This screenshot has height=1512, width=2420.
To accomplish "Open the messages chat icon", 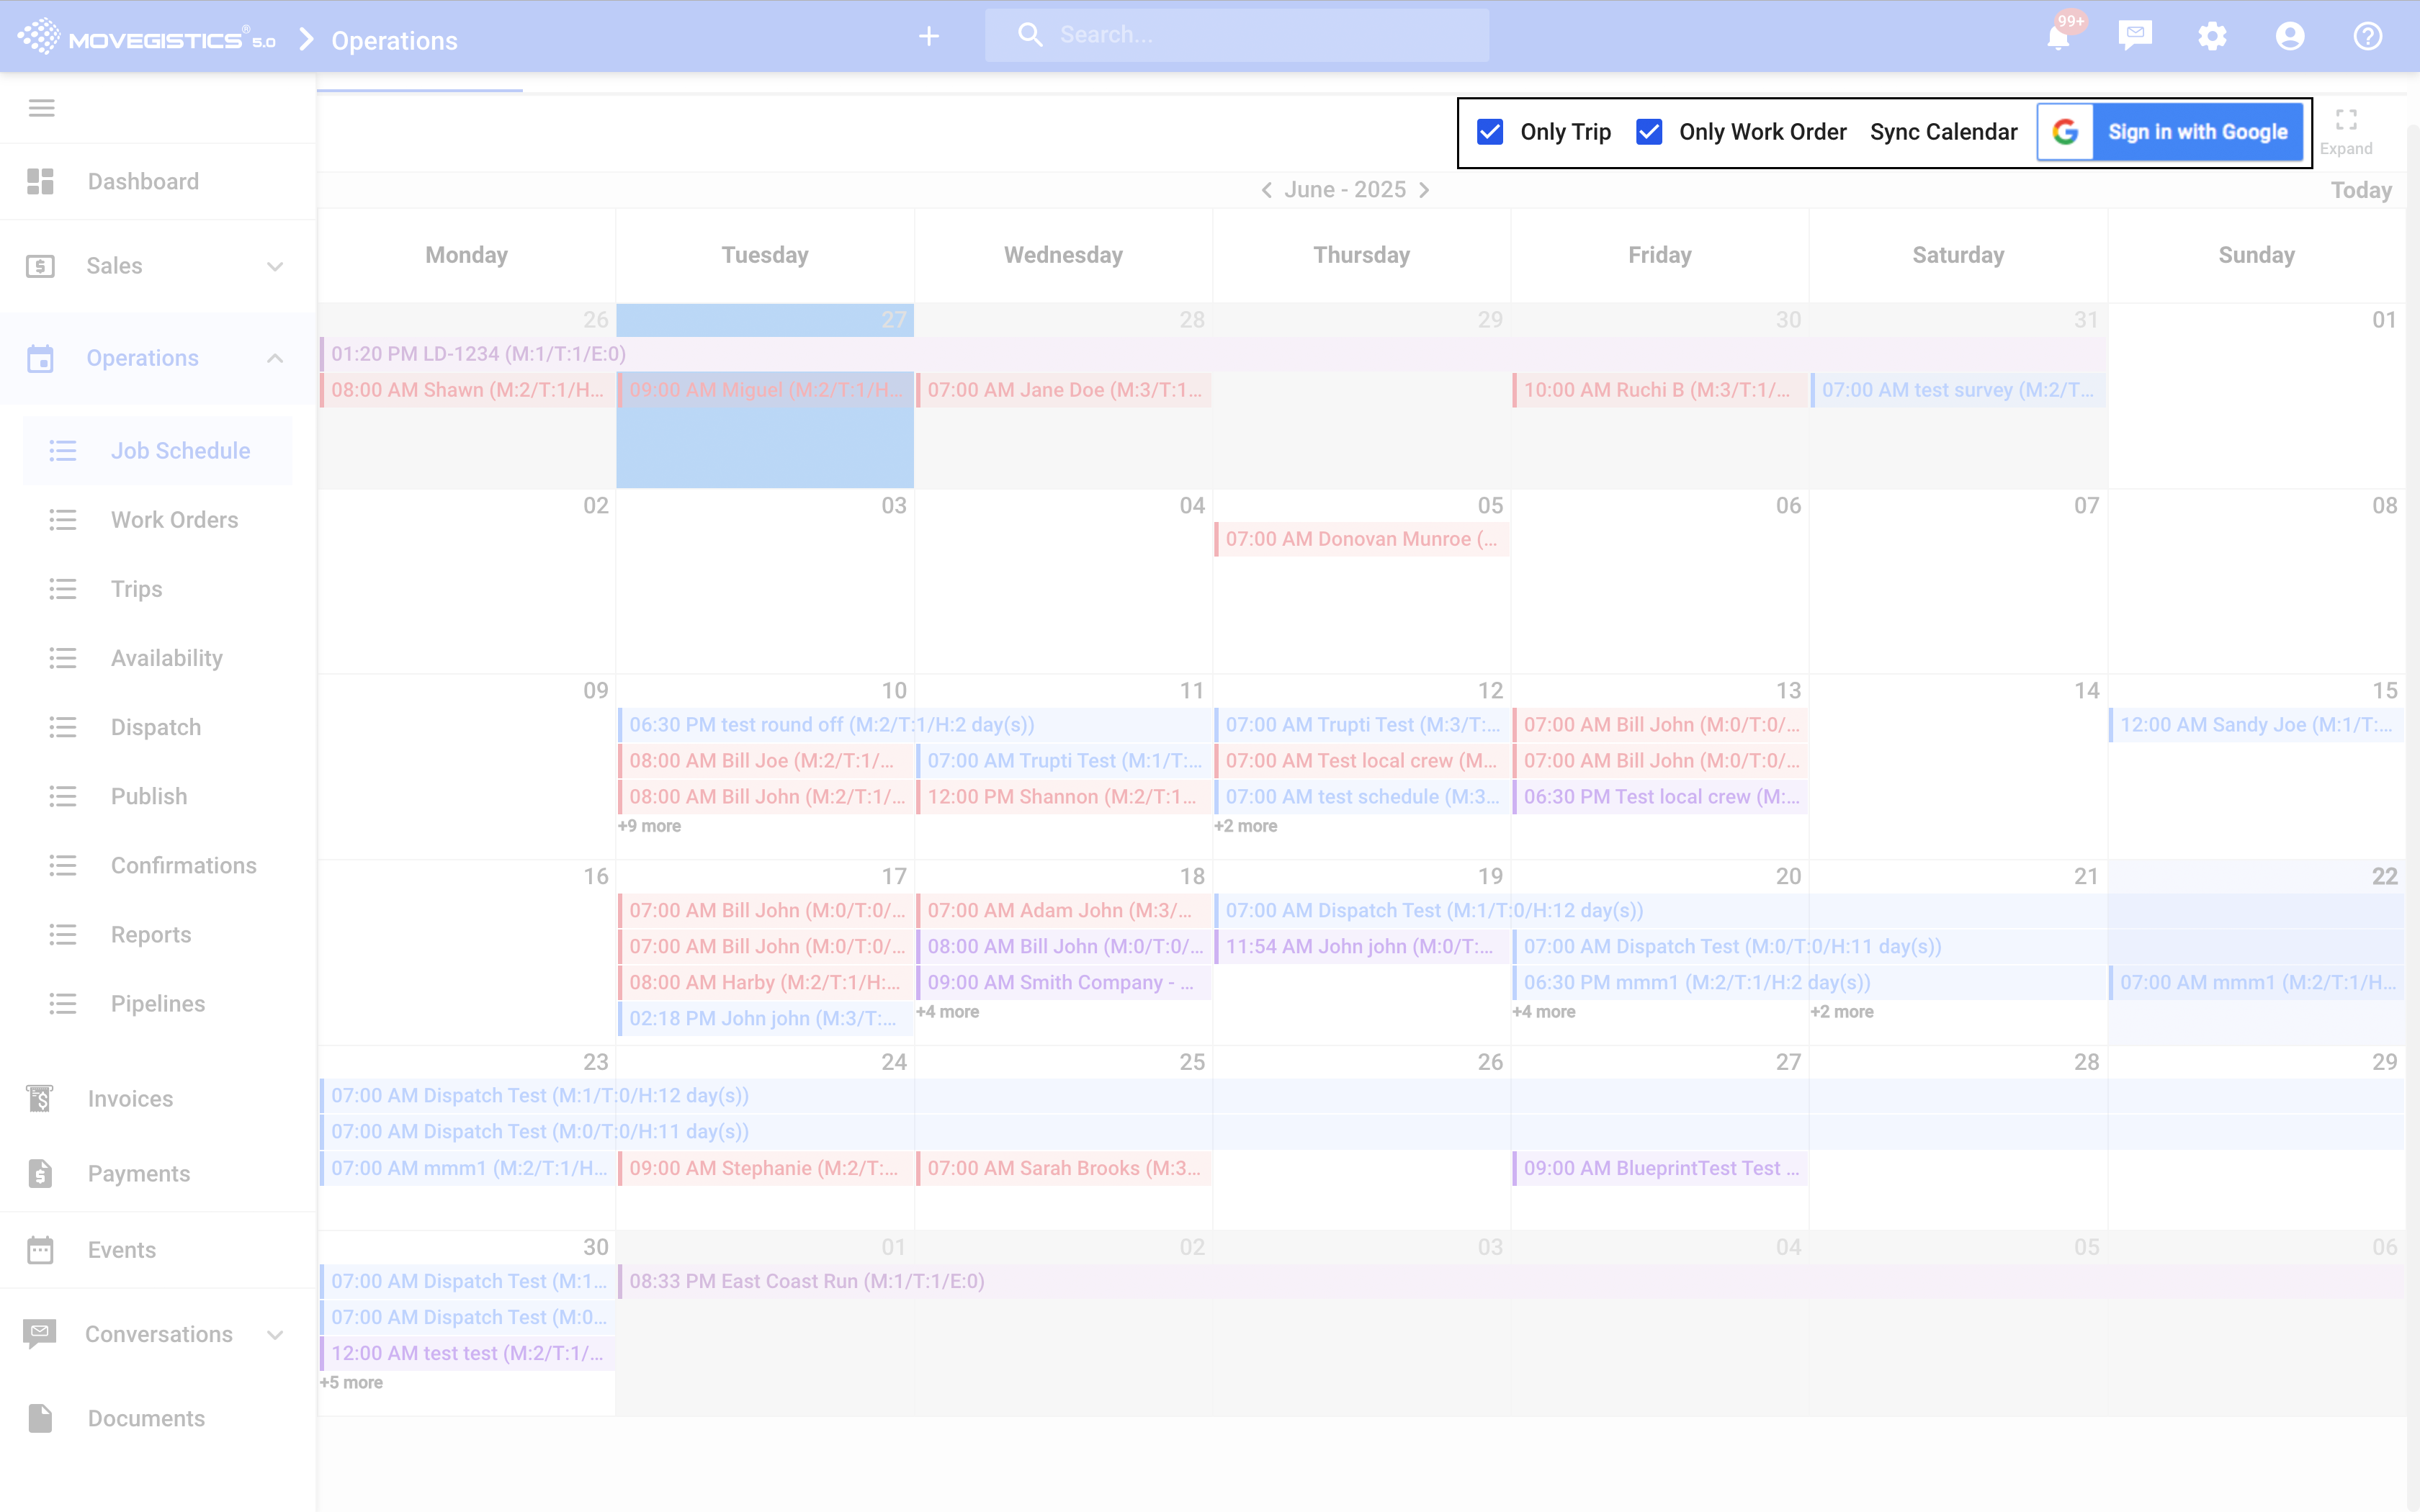I will 2135,37.
